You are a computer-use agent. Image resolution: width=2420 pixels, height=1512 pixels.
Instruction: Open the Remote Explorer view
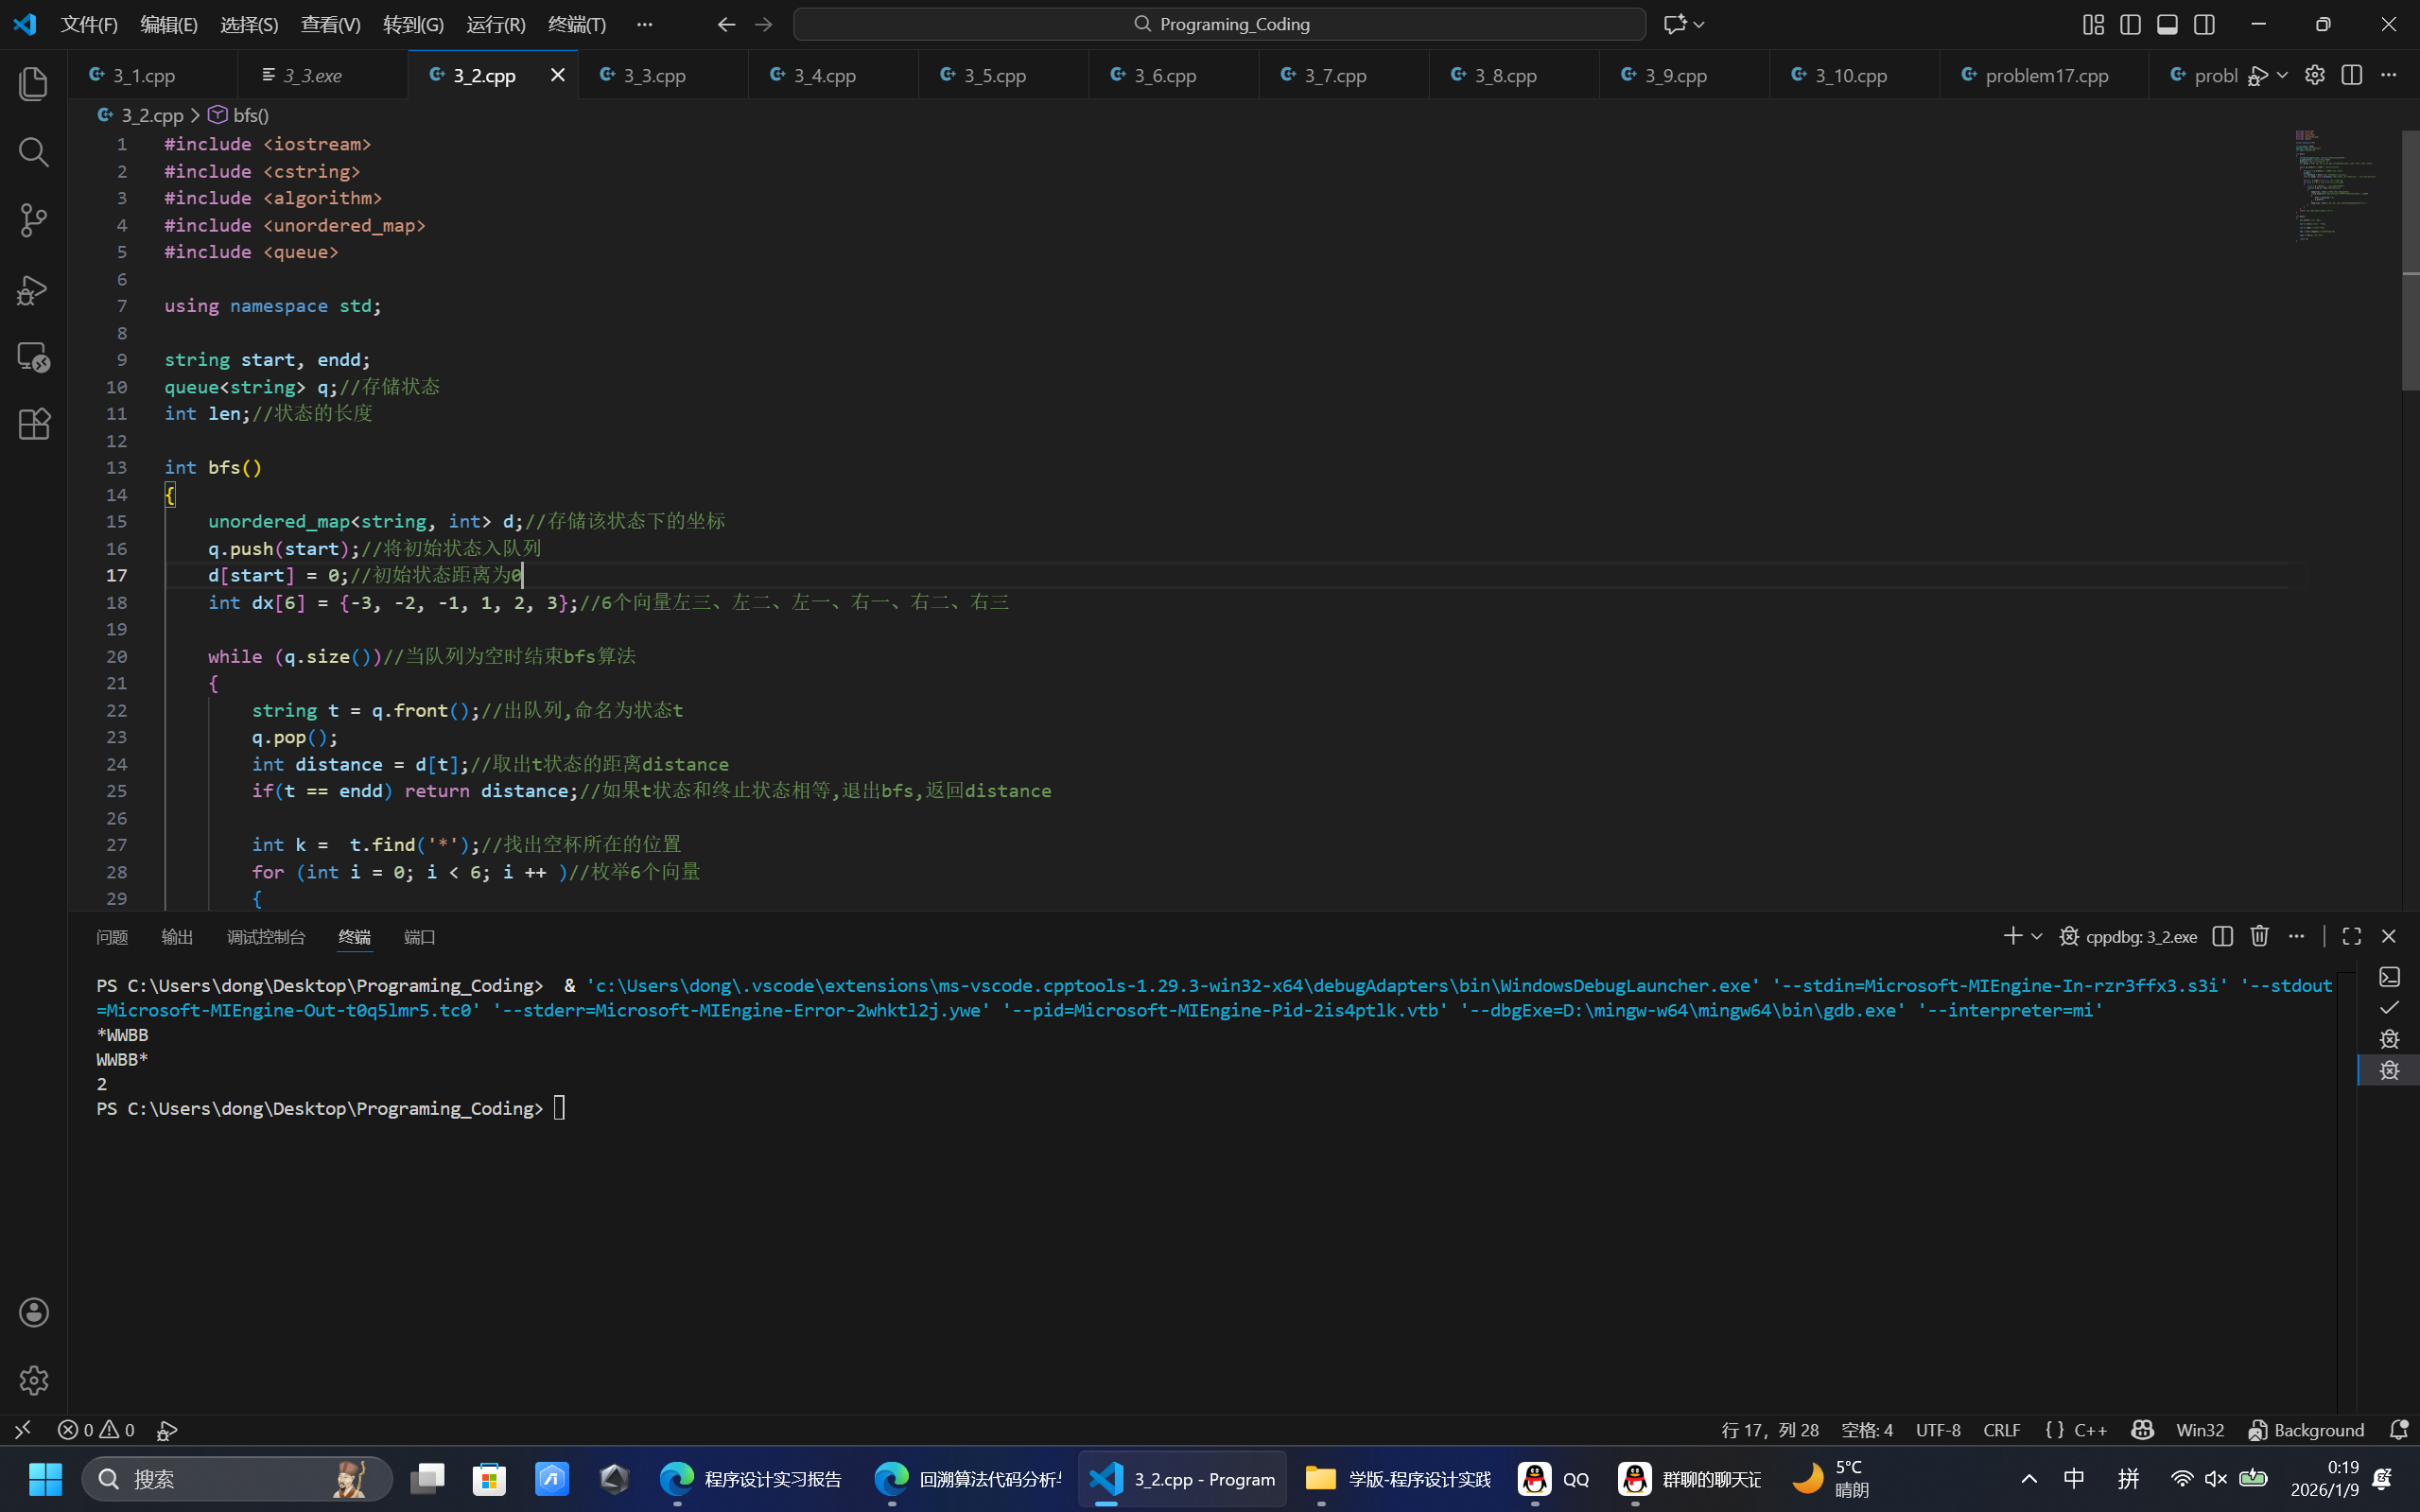[x=33, y=356]
